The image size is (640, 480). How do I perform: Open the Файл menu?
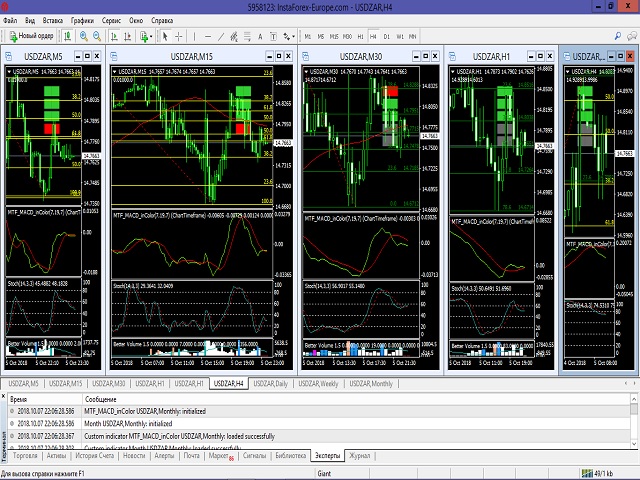point(11,19)
